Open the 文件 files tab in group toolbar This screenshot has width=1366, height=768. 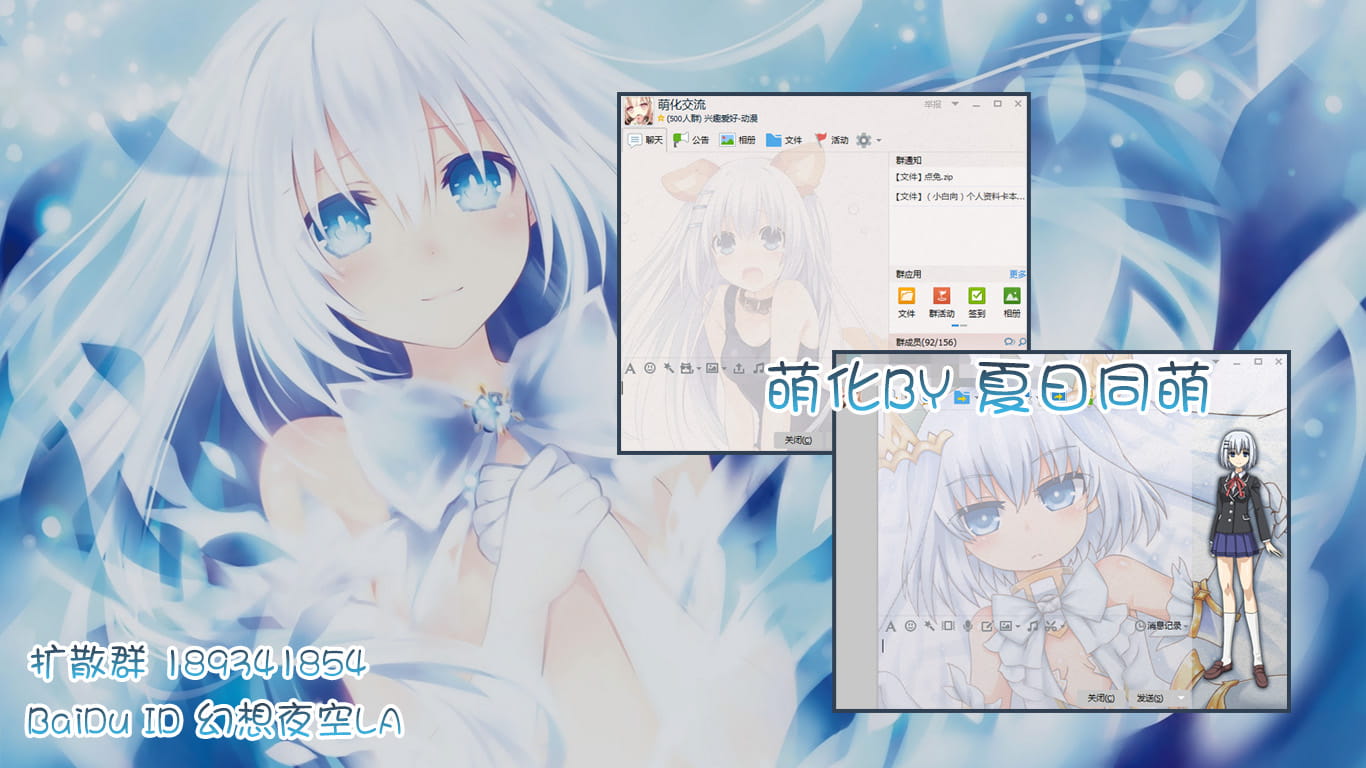tap(784, 140)
